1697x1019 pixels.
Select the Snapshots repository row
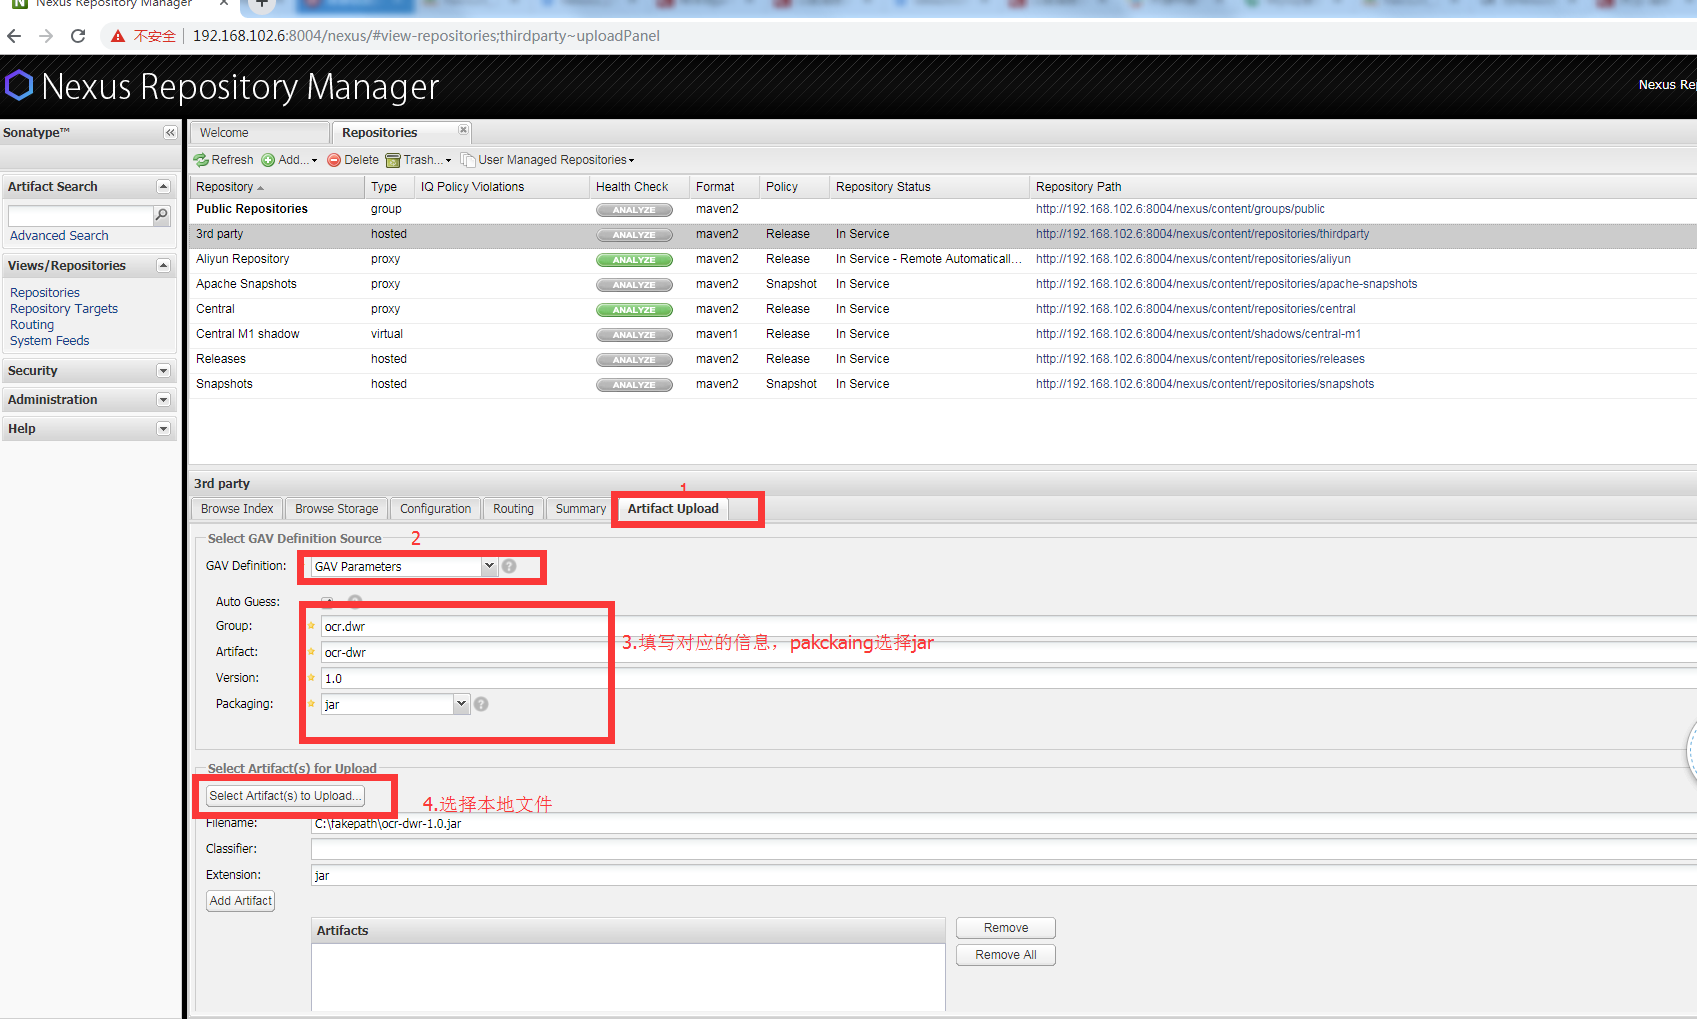[942, 385]
